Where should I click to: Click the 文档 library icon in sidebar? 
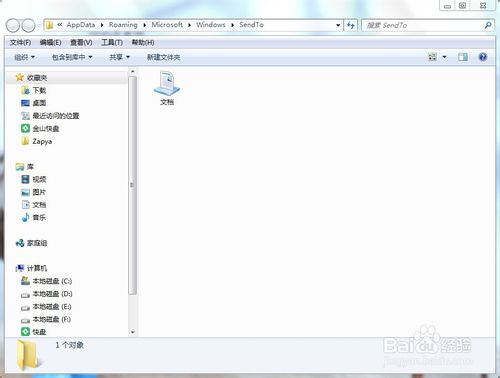tap(25, 205)
